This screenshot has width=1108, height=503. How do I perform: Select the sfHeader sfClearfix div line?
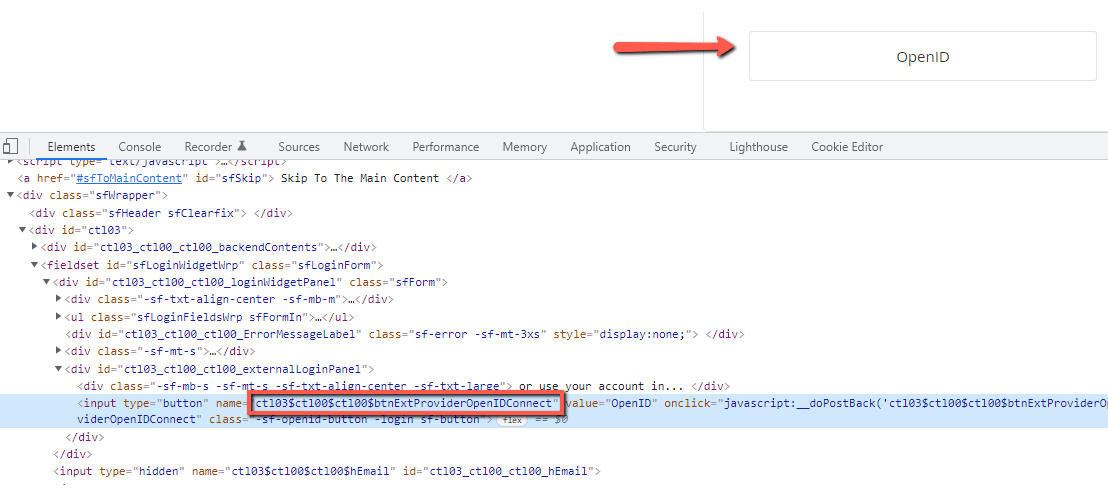[161, 213]
